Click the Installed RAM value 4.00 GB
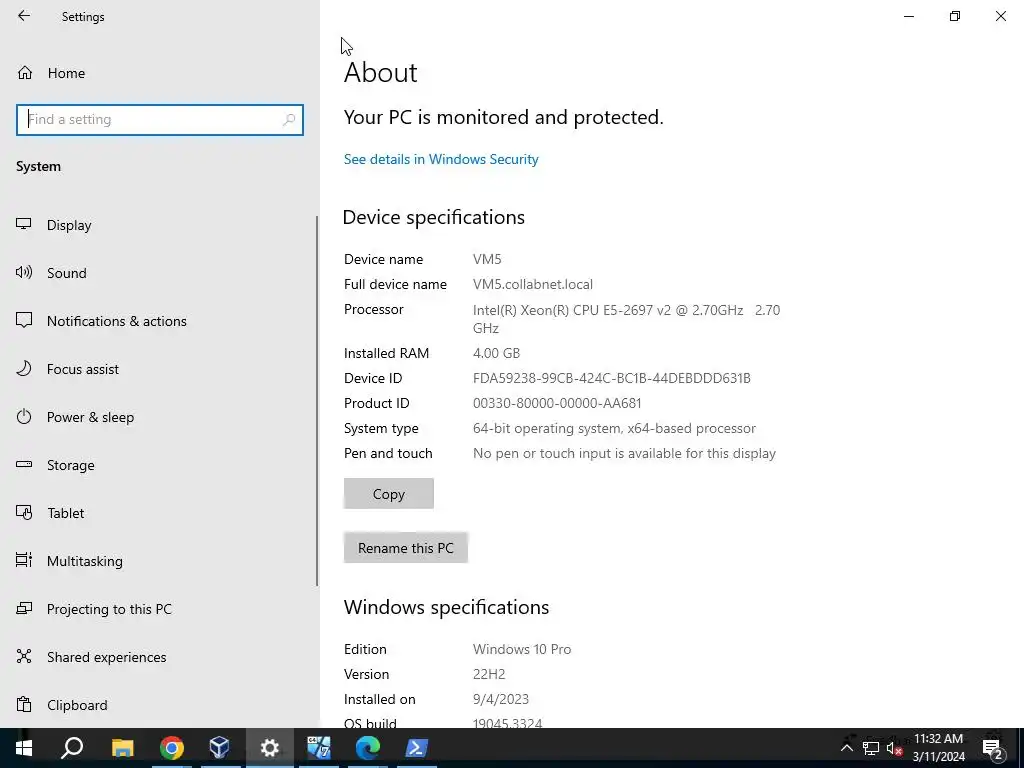This screenshot has width=1024, height=768. click(496, 353)
